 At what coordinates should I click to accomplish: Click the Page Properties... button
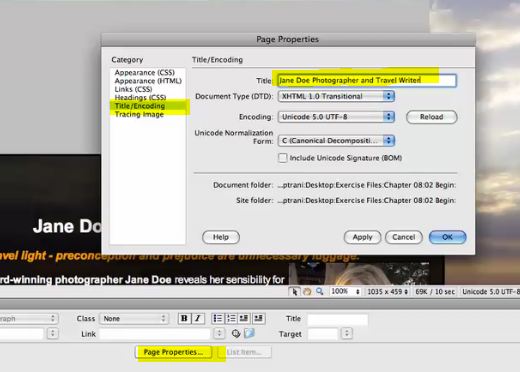[x=173, y=352]
